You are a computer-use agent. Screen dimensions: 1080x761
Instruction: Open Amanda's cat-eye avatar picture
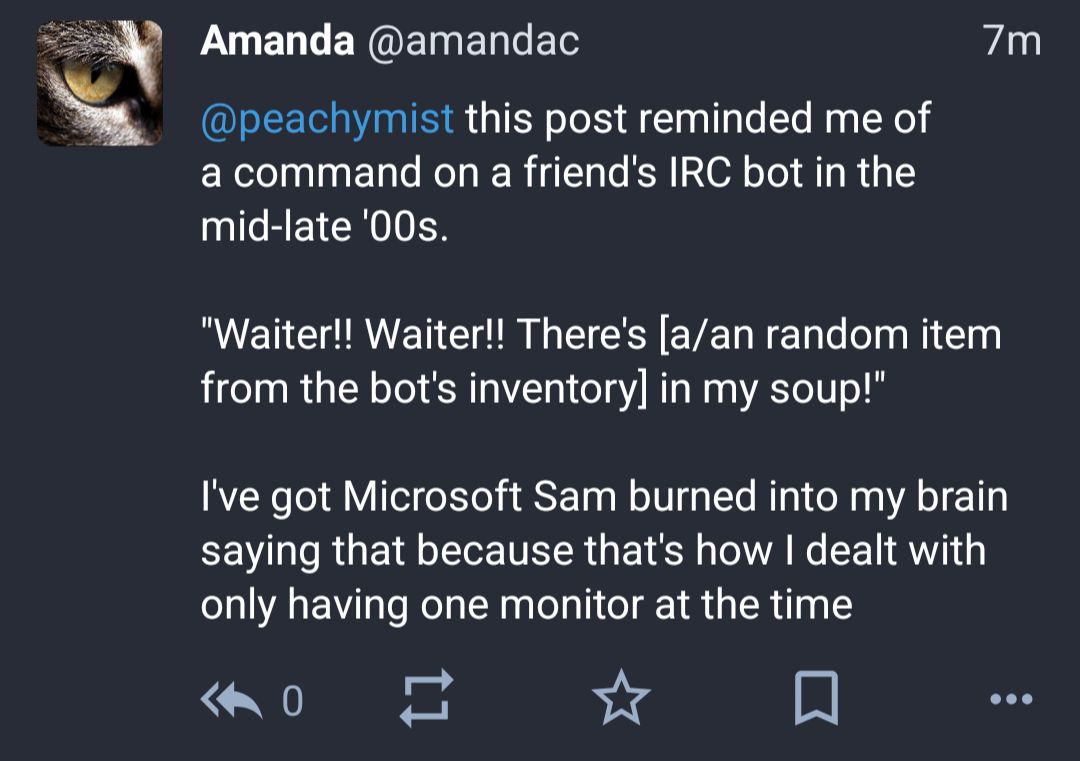(100, 83)
